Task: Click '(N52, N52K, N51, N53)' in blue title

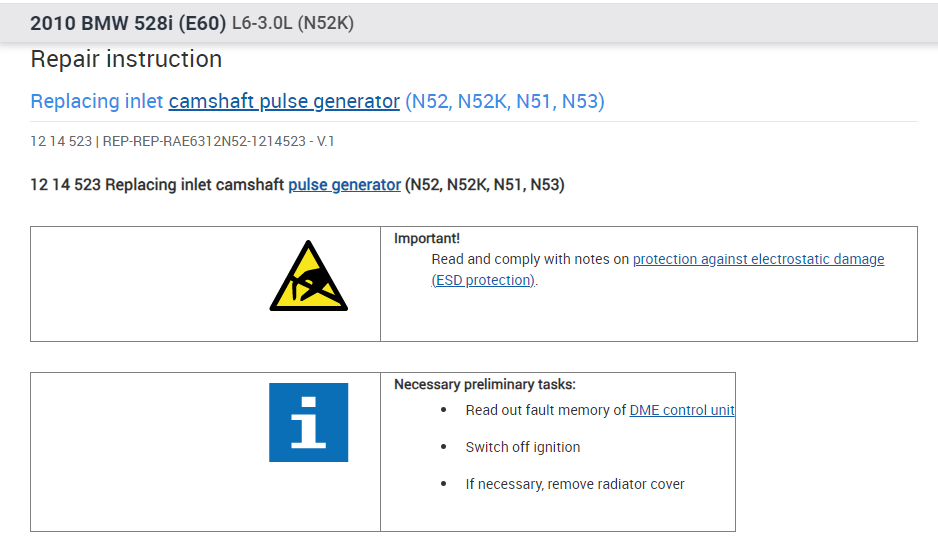Action: point(504,101)
